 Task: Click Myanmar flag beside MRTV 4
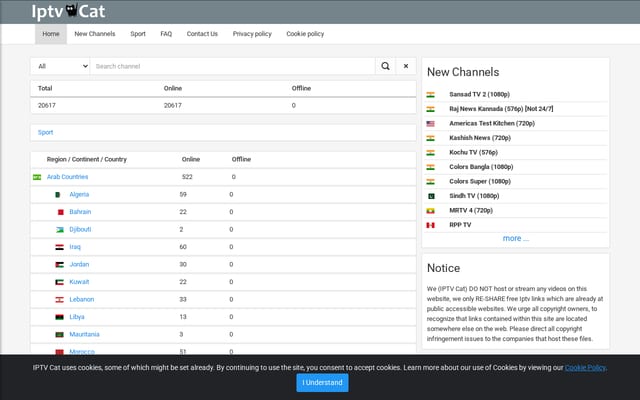point(431,211)
